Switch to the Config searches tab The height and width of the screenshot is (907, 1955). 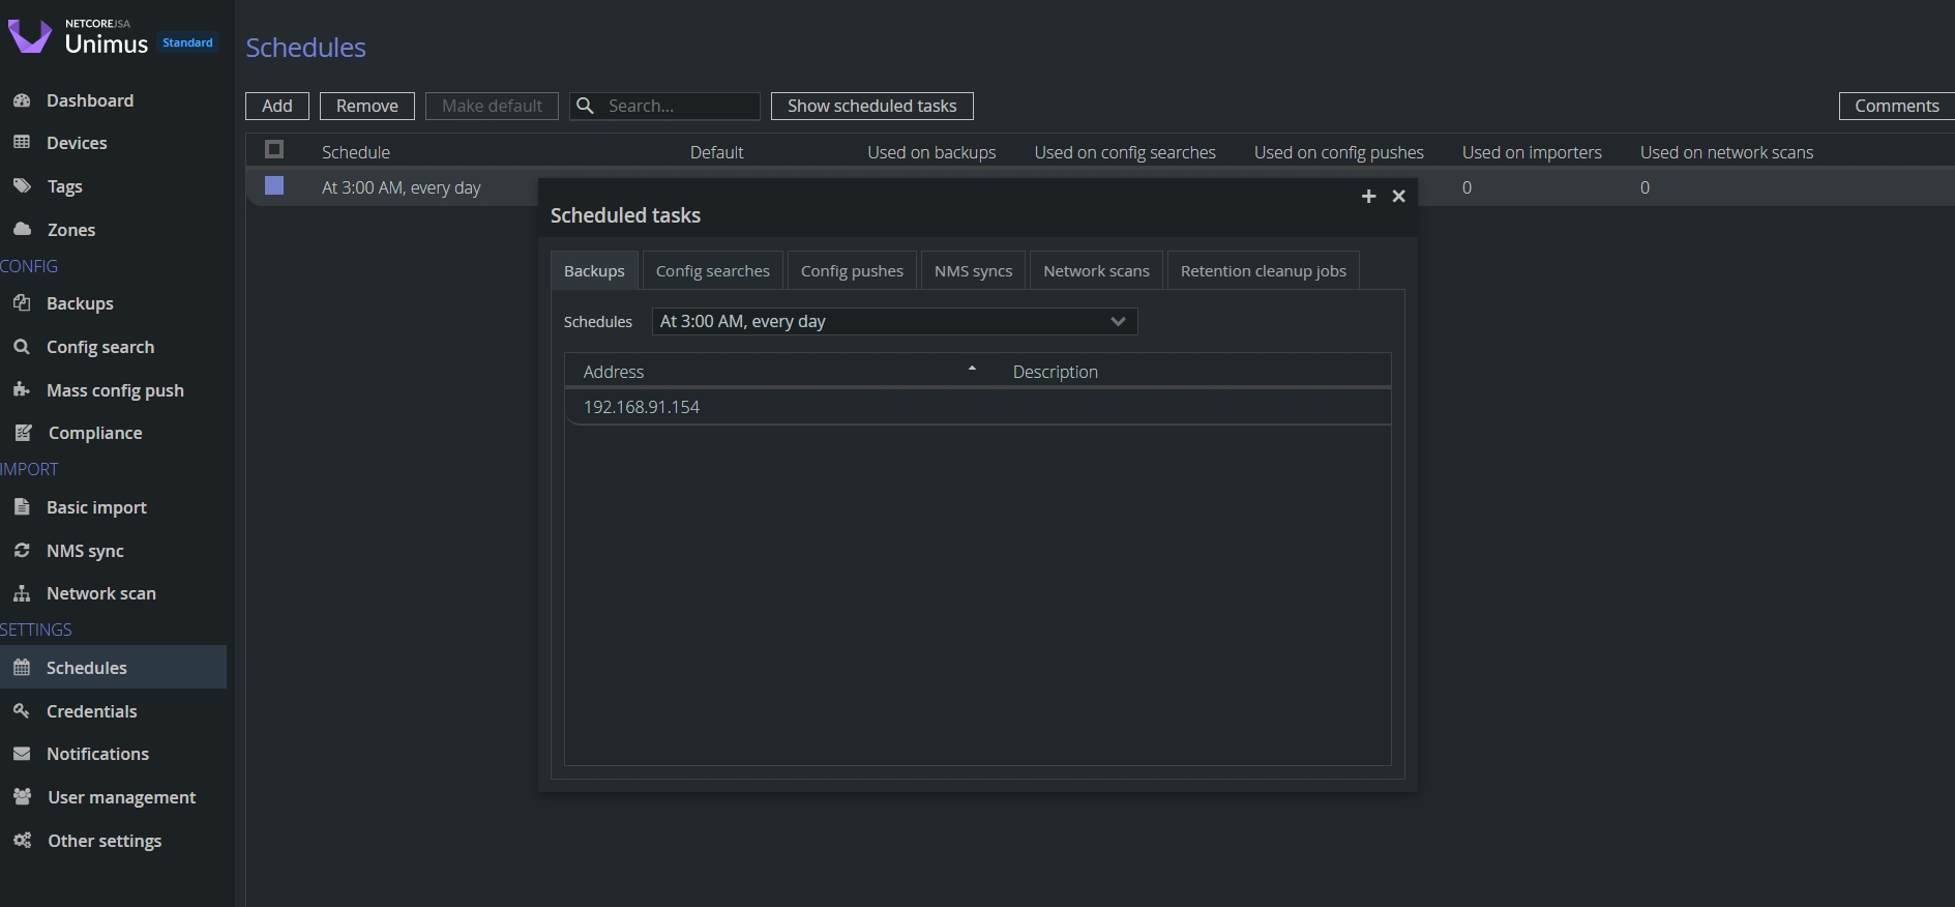click(713, 271)
